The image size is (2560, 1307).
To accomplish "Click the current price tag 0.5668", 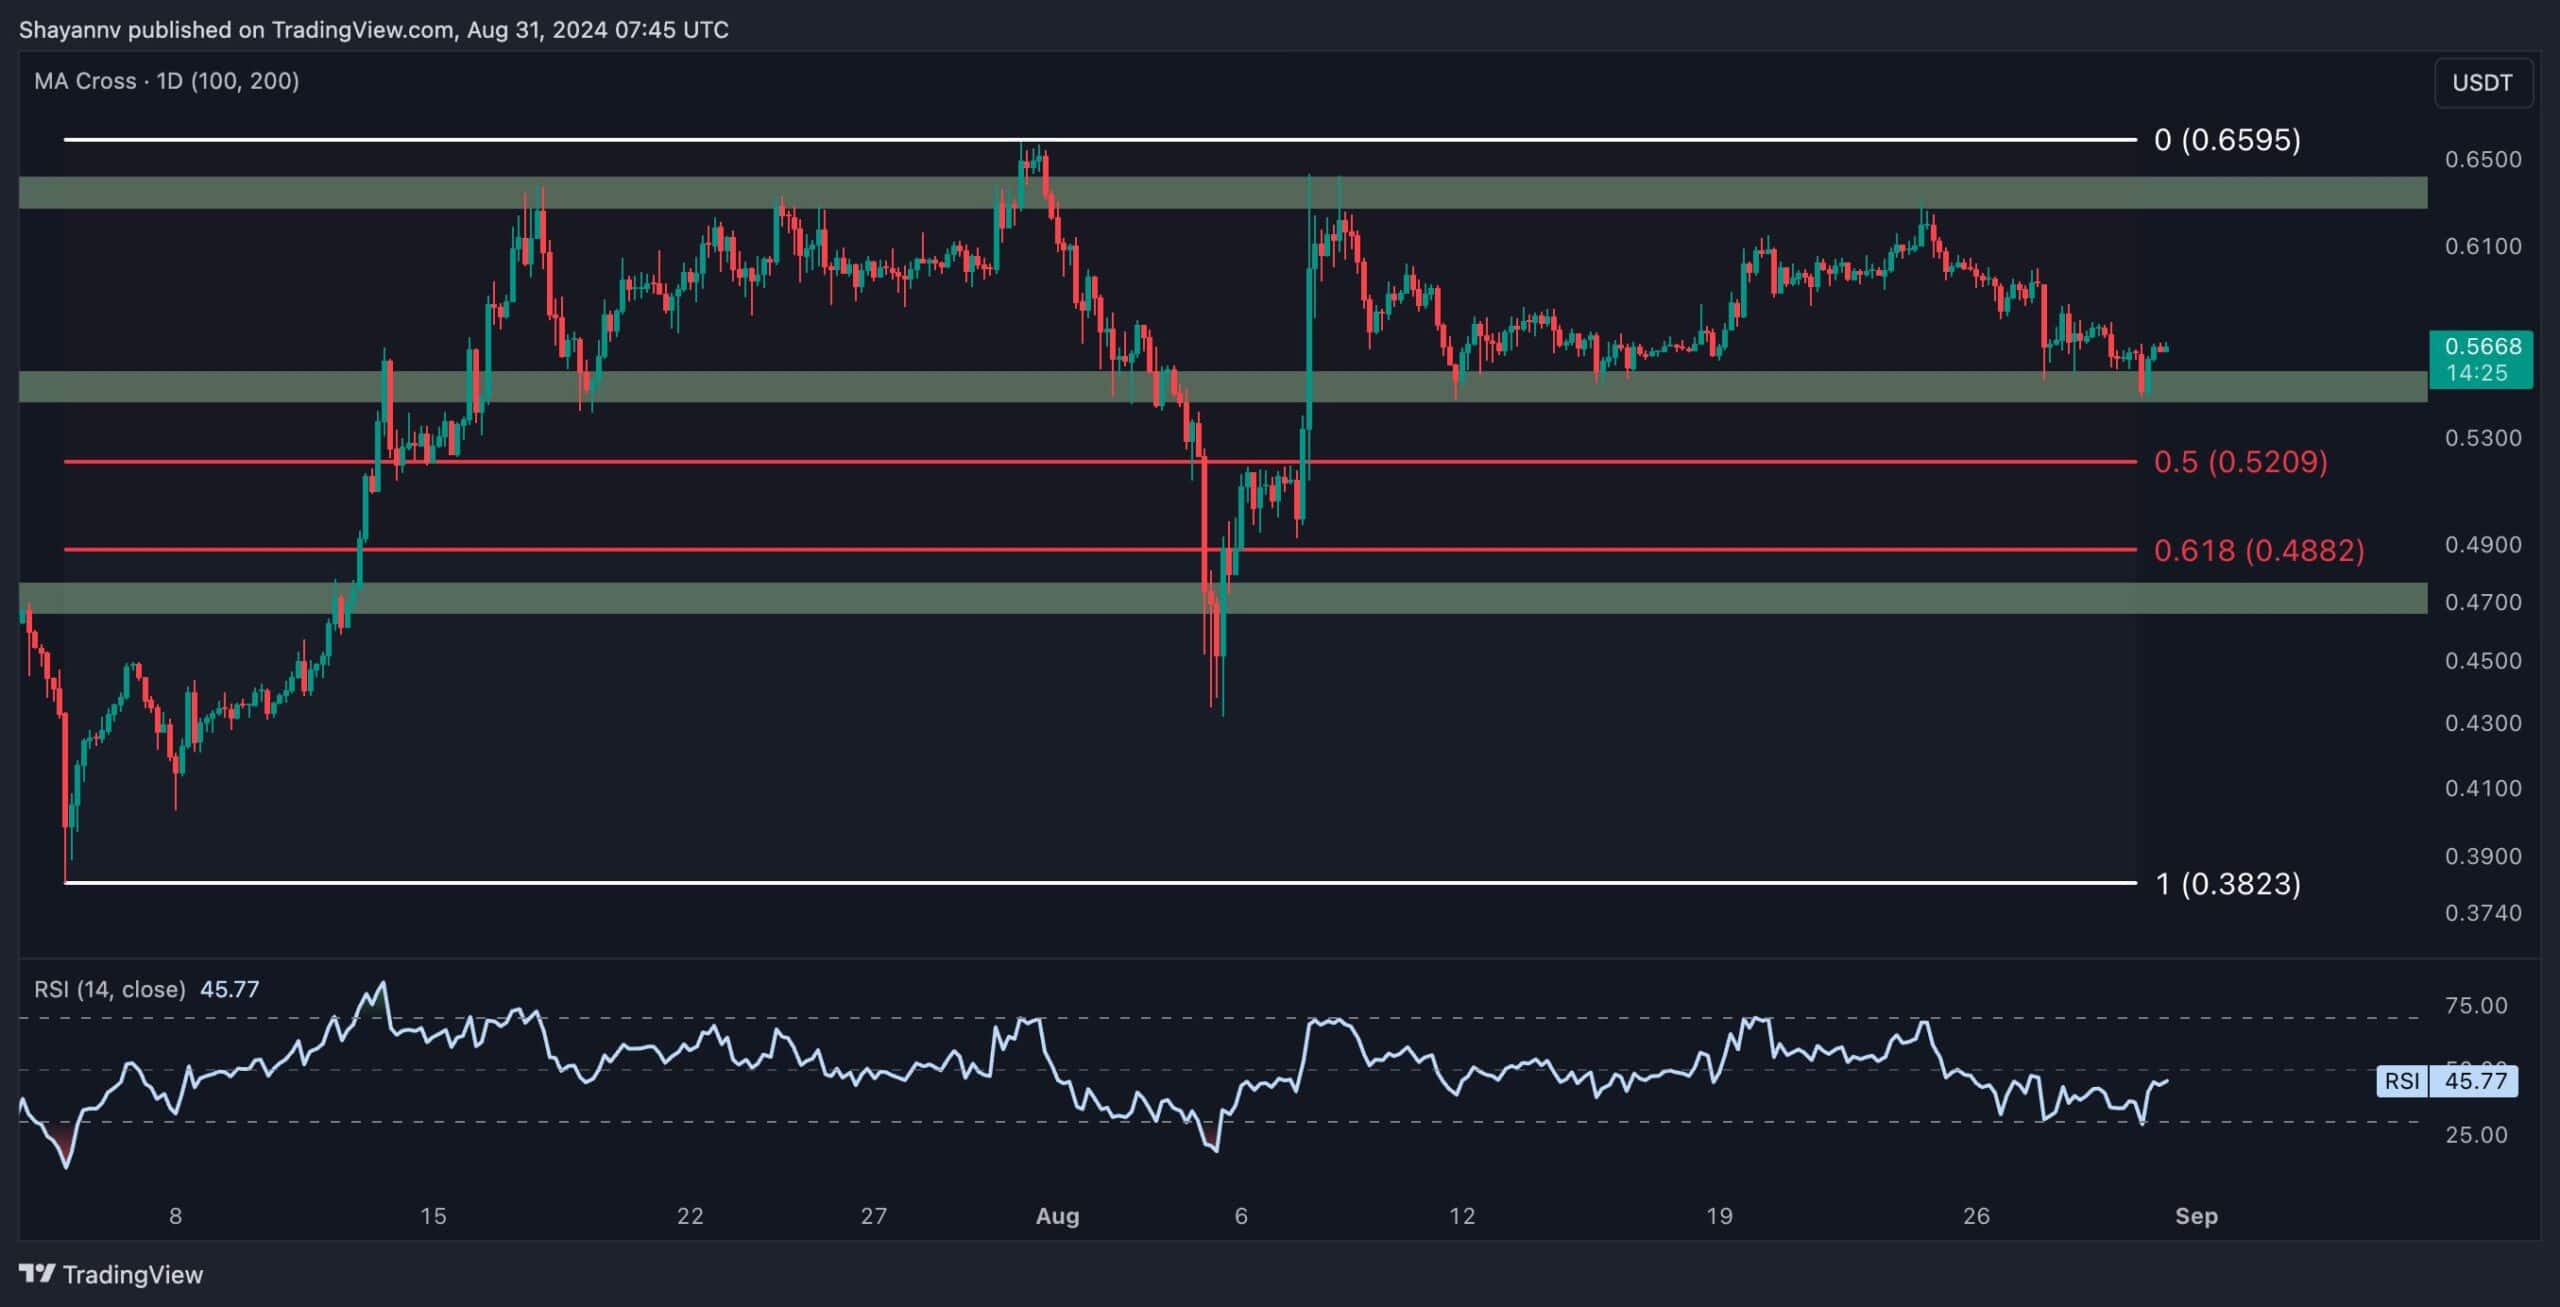I will coord(2482,346).
